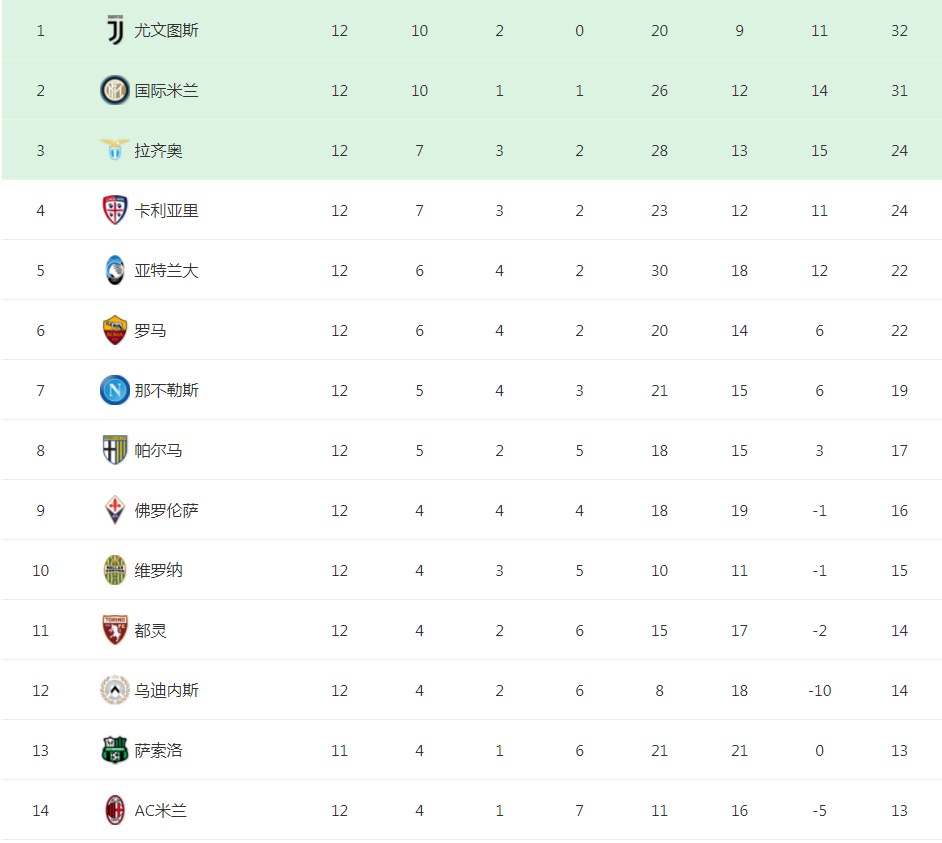Open the 尤文图斯 team name link
Image resolution: width=942 pixels, height=843 pixels.
pyautogui.click(x=167, y=30)
